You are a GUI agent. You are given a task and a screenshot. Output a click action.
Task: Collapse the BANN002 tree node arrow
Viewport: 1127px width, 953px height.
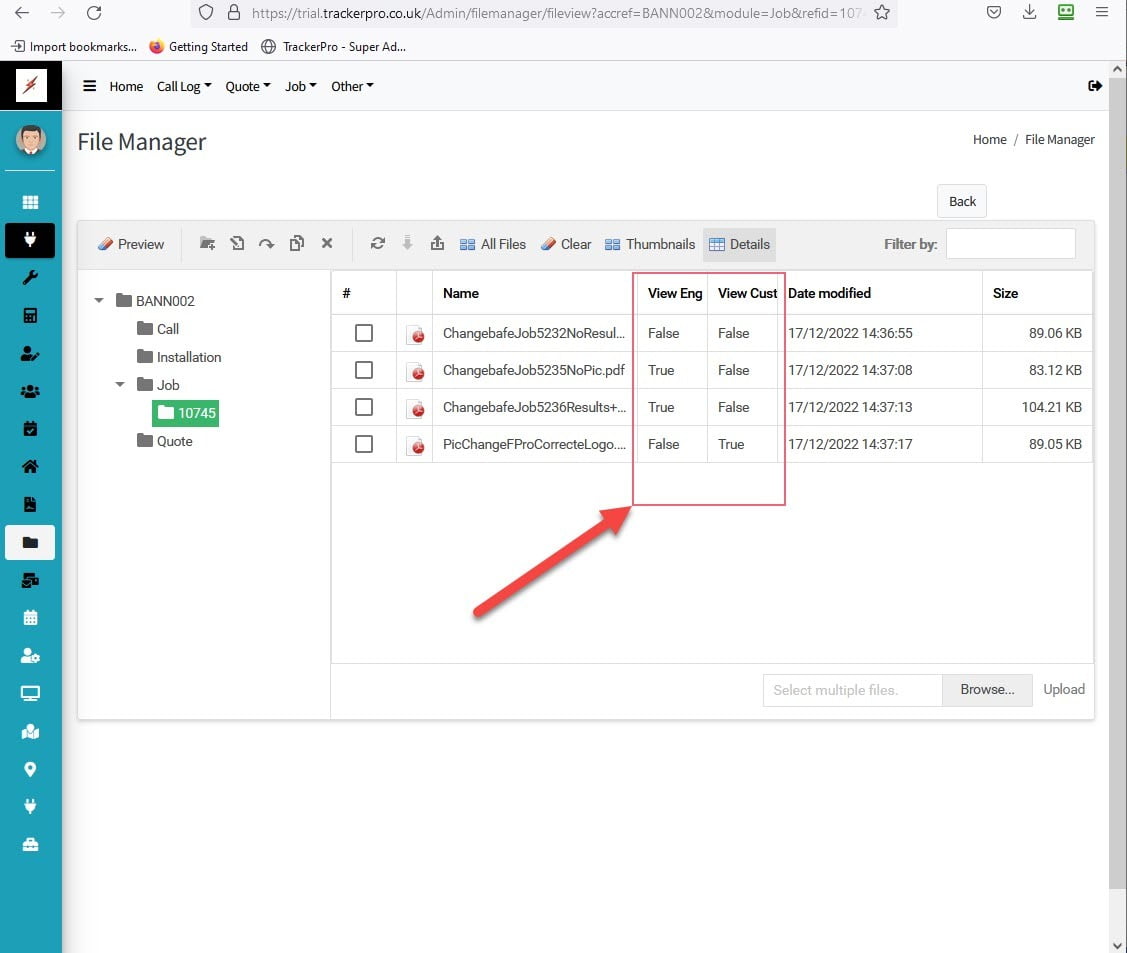[99, 301]
